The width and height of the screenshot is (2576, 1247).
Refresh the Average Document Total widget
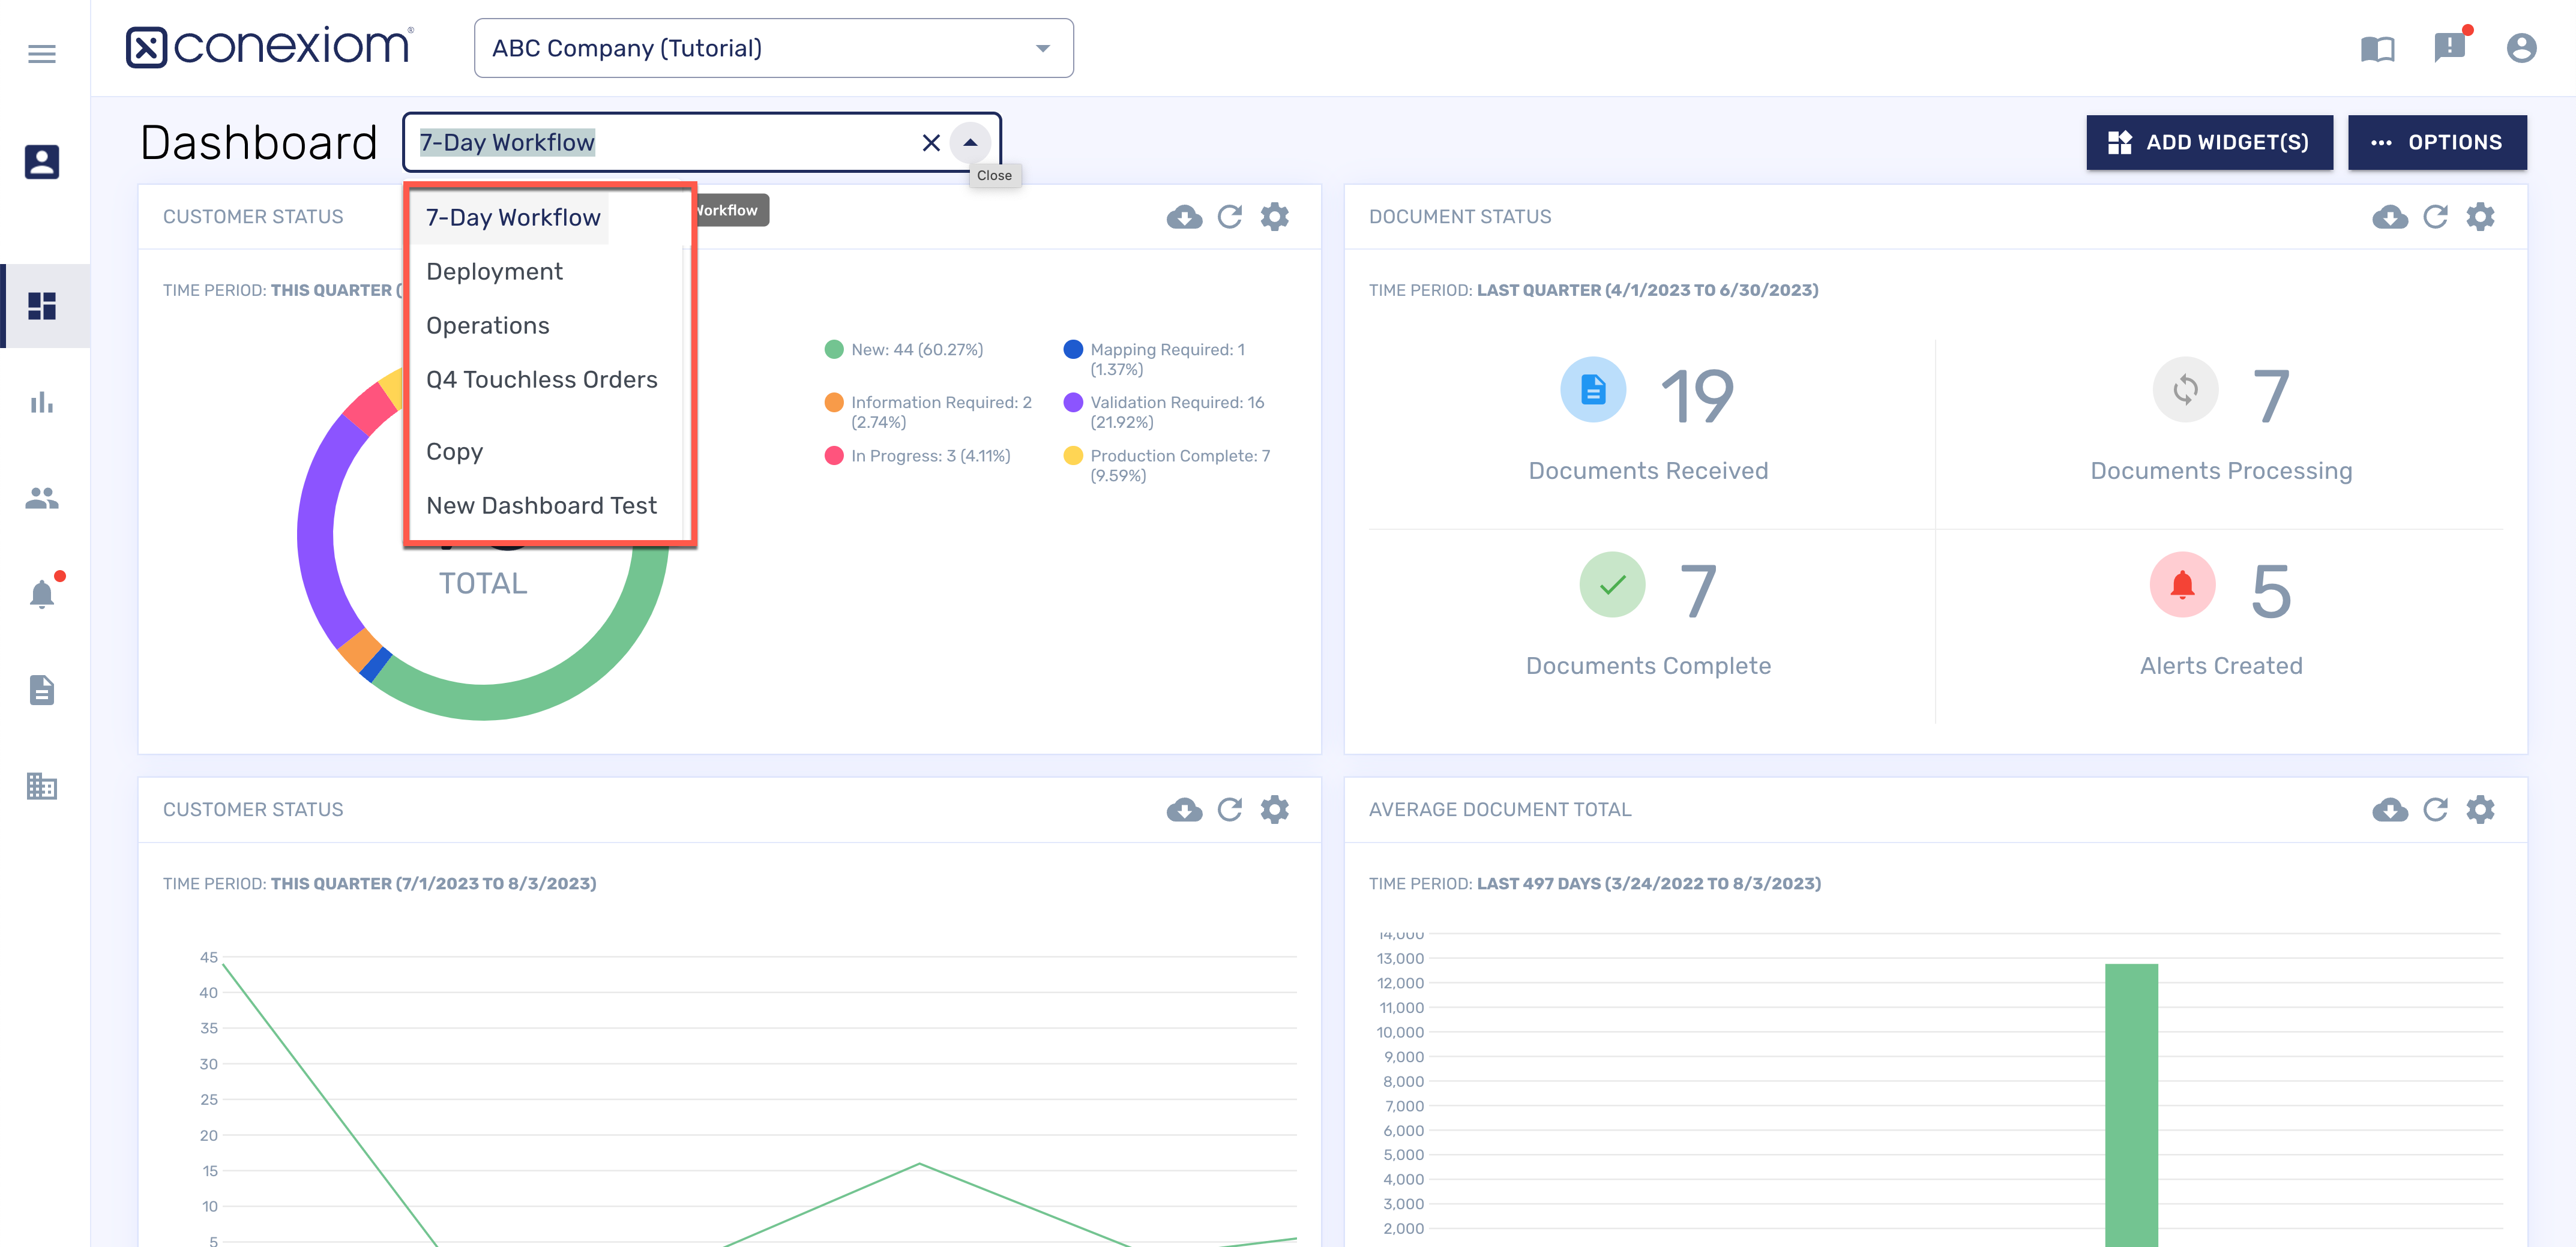2435,810
